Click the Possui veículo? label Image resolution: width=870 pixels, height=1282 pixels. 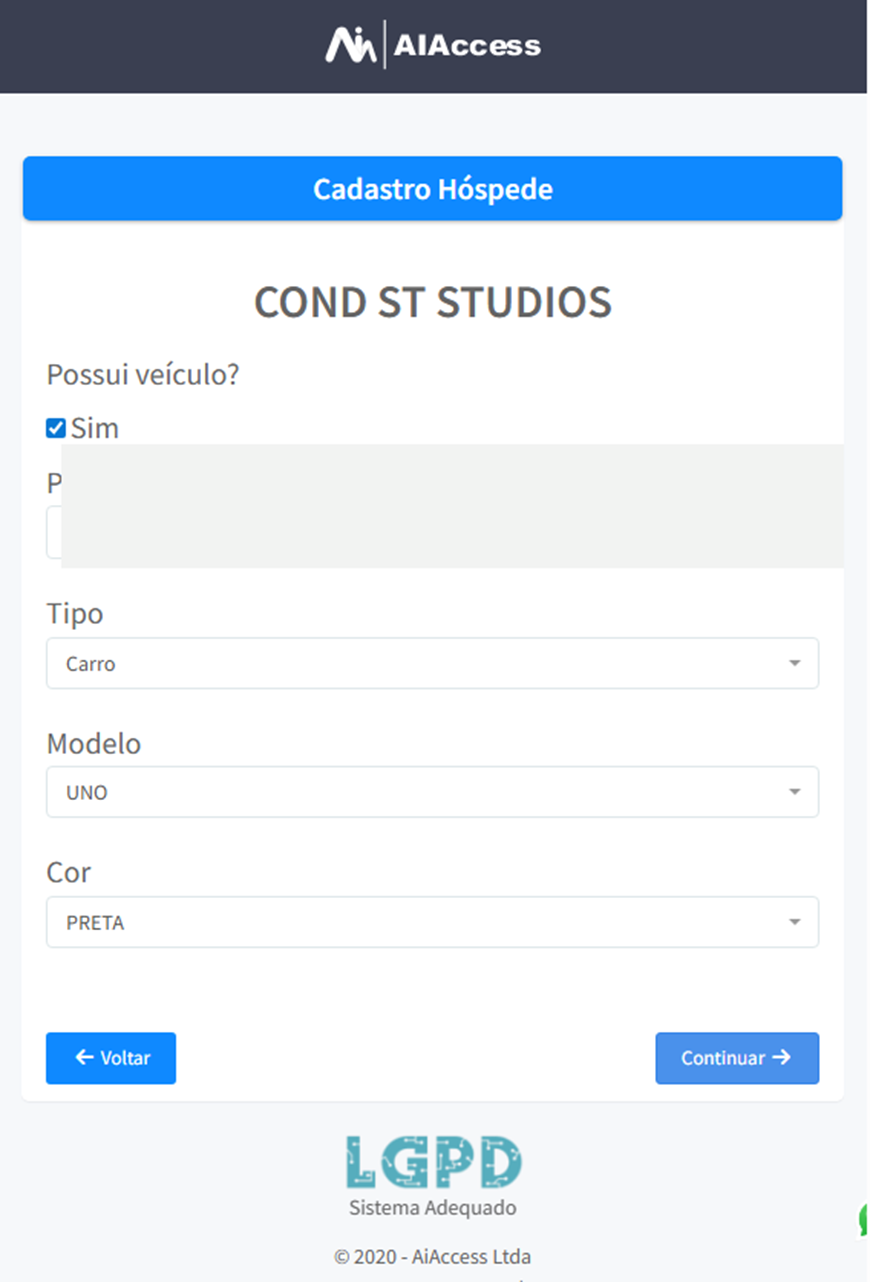pyautogui.click(x=143, y=376)
